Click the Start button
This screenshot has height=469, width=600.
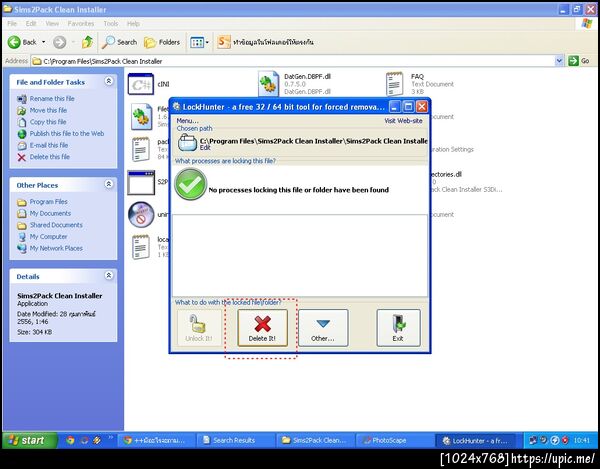point(29,440)
